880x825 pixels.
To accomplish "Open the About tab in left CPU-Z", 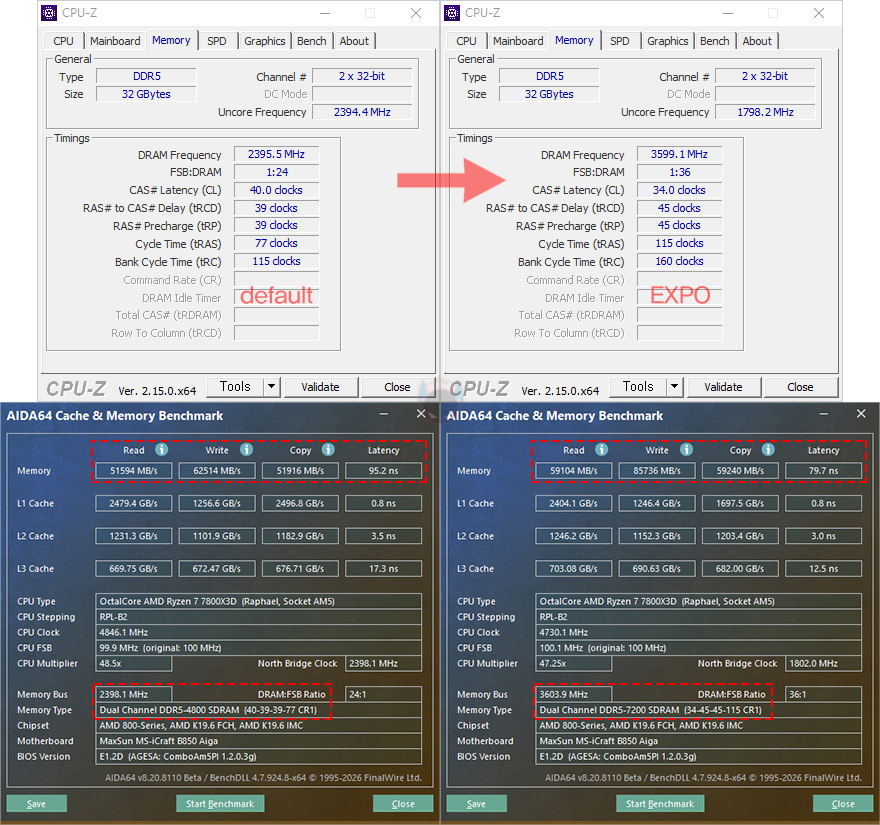I will 354,41.
